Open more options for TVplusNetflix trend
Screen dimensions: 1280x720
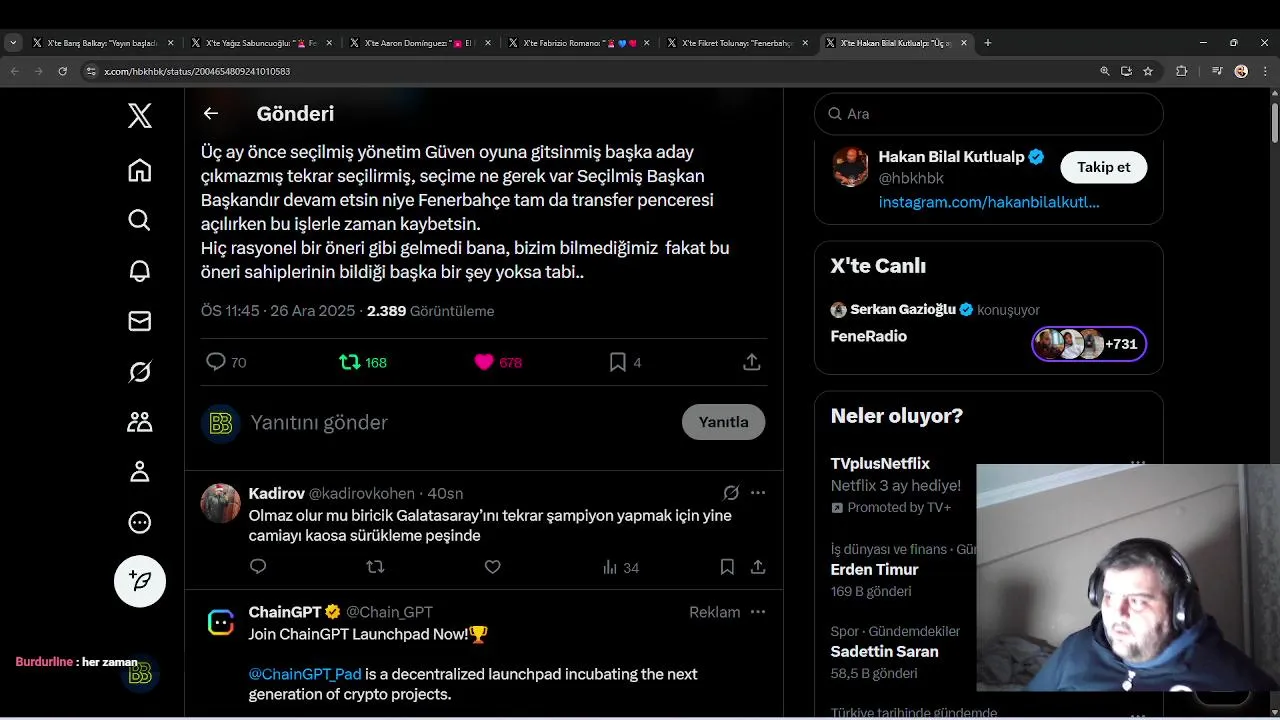coord(1138,463)
